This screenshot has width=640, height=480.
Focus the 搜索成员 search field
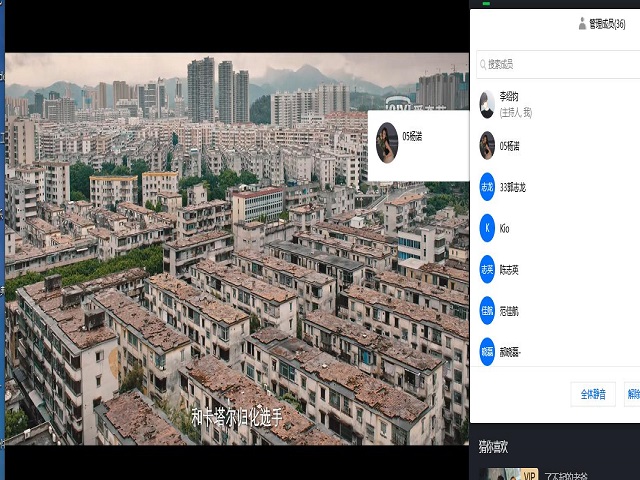(x=558, y=64)
